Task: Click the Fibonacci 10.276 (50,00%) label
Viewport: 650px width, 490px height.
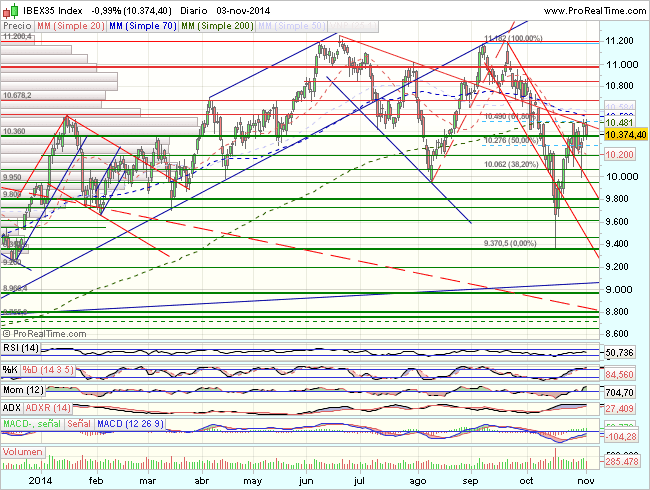Action: [x=511, y=141]
